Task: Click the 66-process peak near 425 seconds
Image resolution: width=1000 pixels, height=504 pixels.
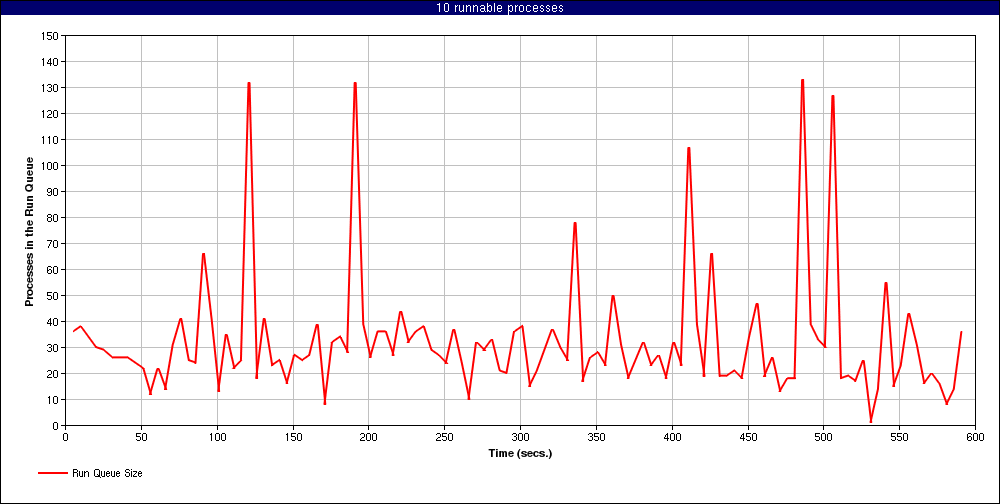Action: click(711, 254)
